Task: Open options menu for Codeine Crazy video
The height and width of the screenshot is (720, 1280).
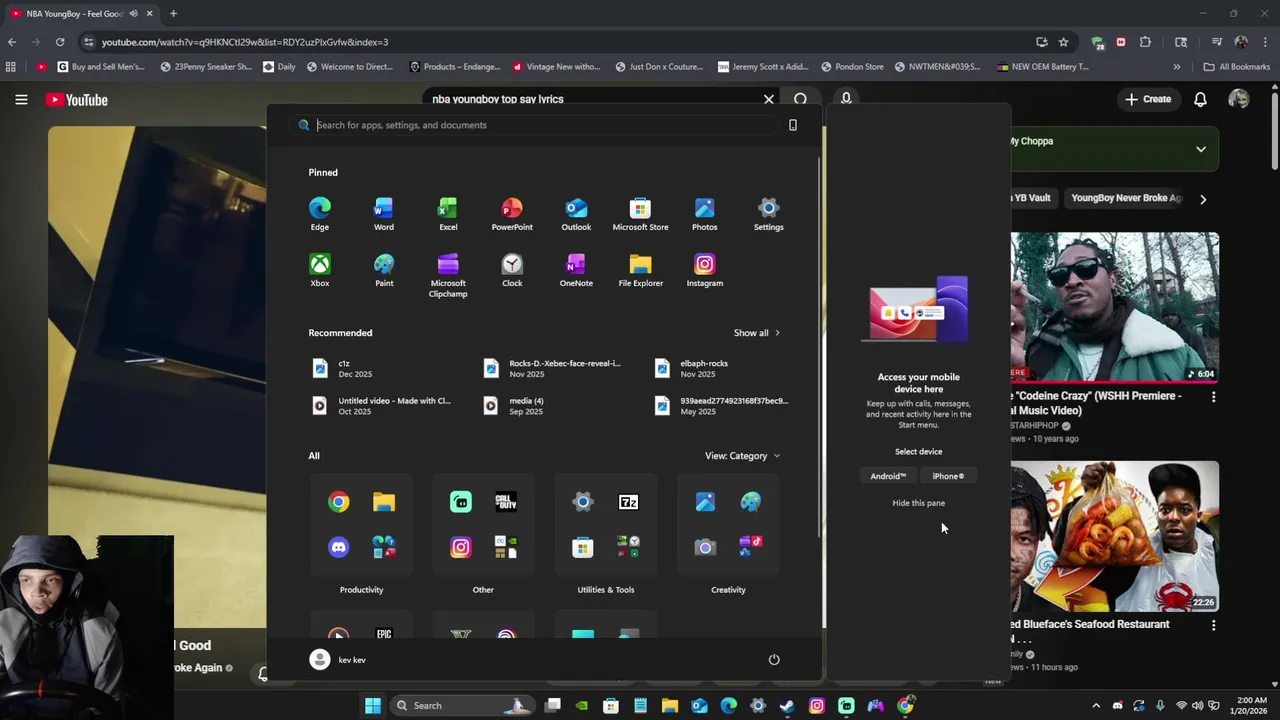Action: pyautogui.click(x=1213, y=397)
